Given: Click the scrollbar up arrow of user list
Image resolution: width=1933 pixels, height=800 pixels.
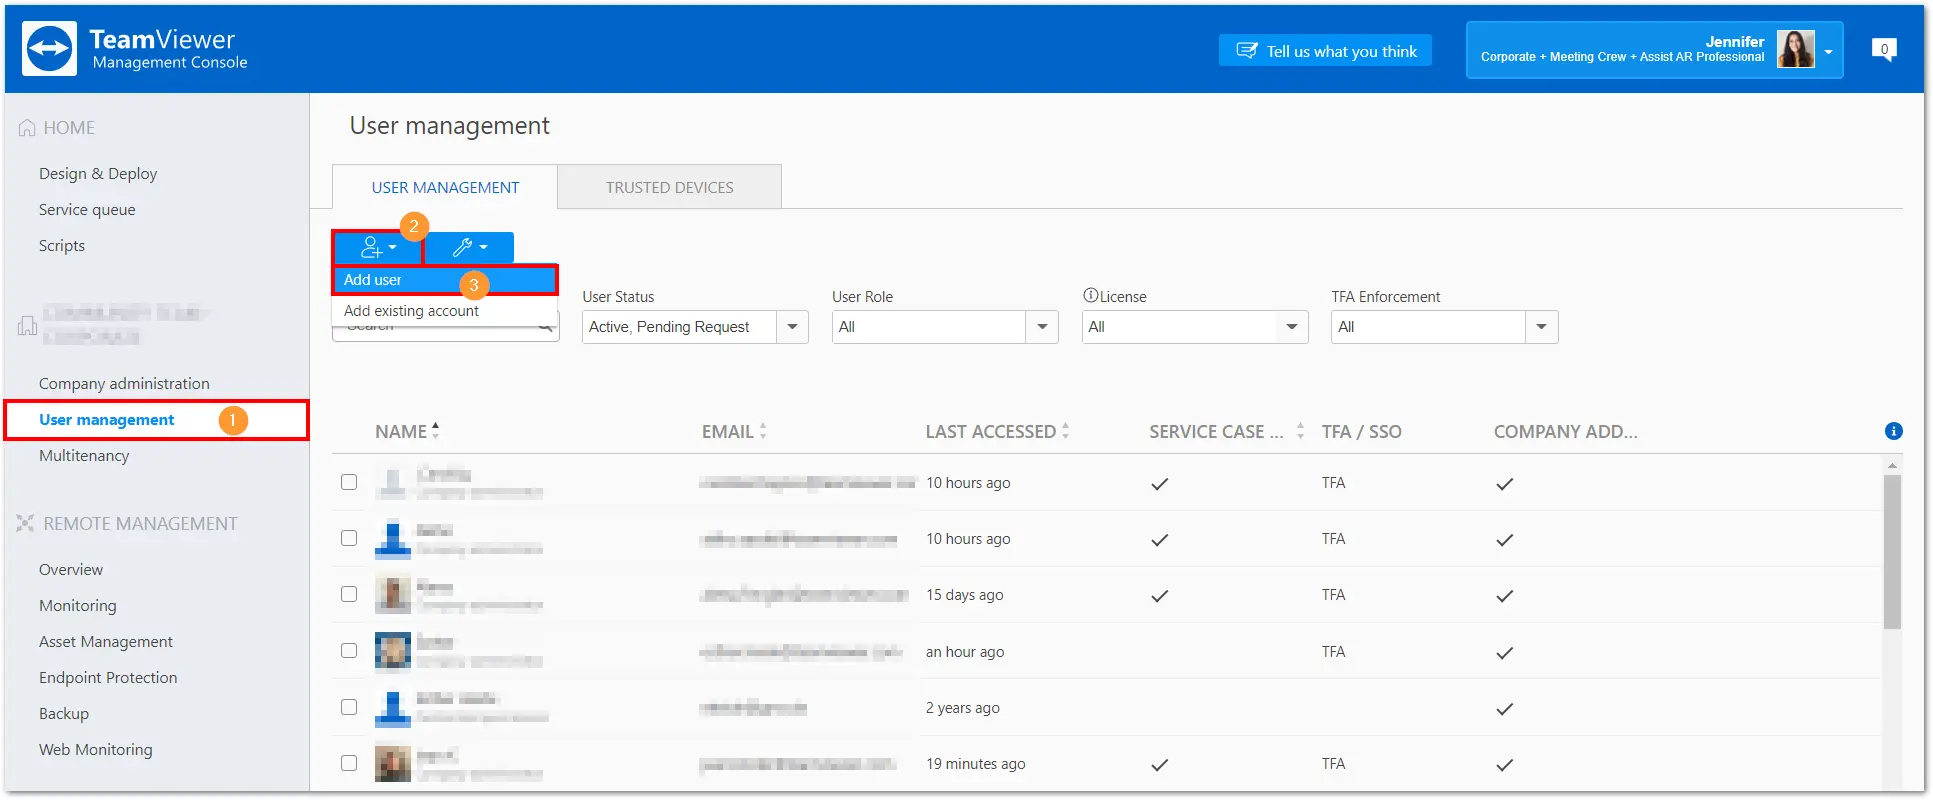Looking at the screenshot, I should coord(1892,466).
